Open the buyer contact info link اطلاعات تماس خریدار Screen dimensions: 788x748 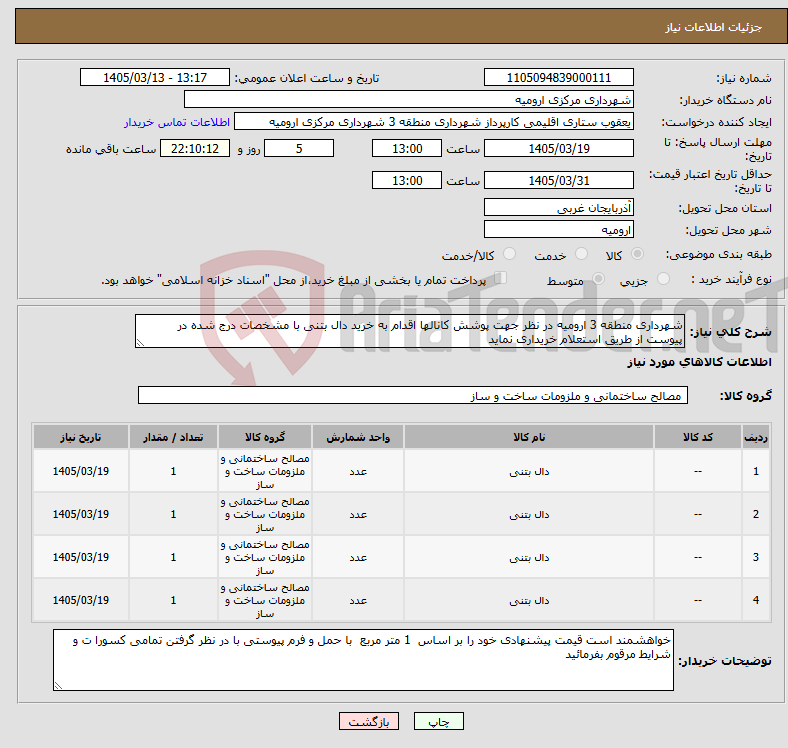(x=177, y=122)
